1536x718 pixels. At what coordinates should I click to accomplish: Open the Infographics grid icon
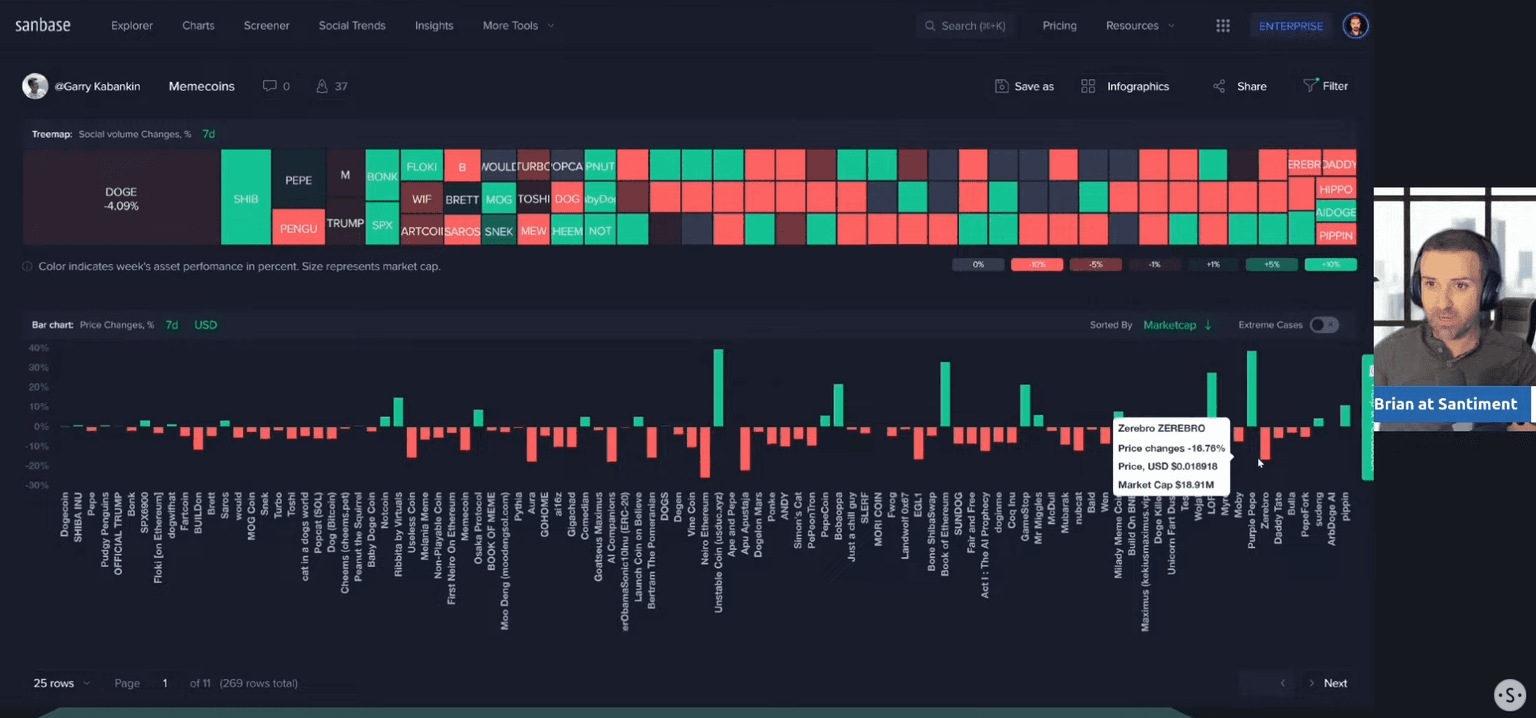click(1088, 86)
